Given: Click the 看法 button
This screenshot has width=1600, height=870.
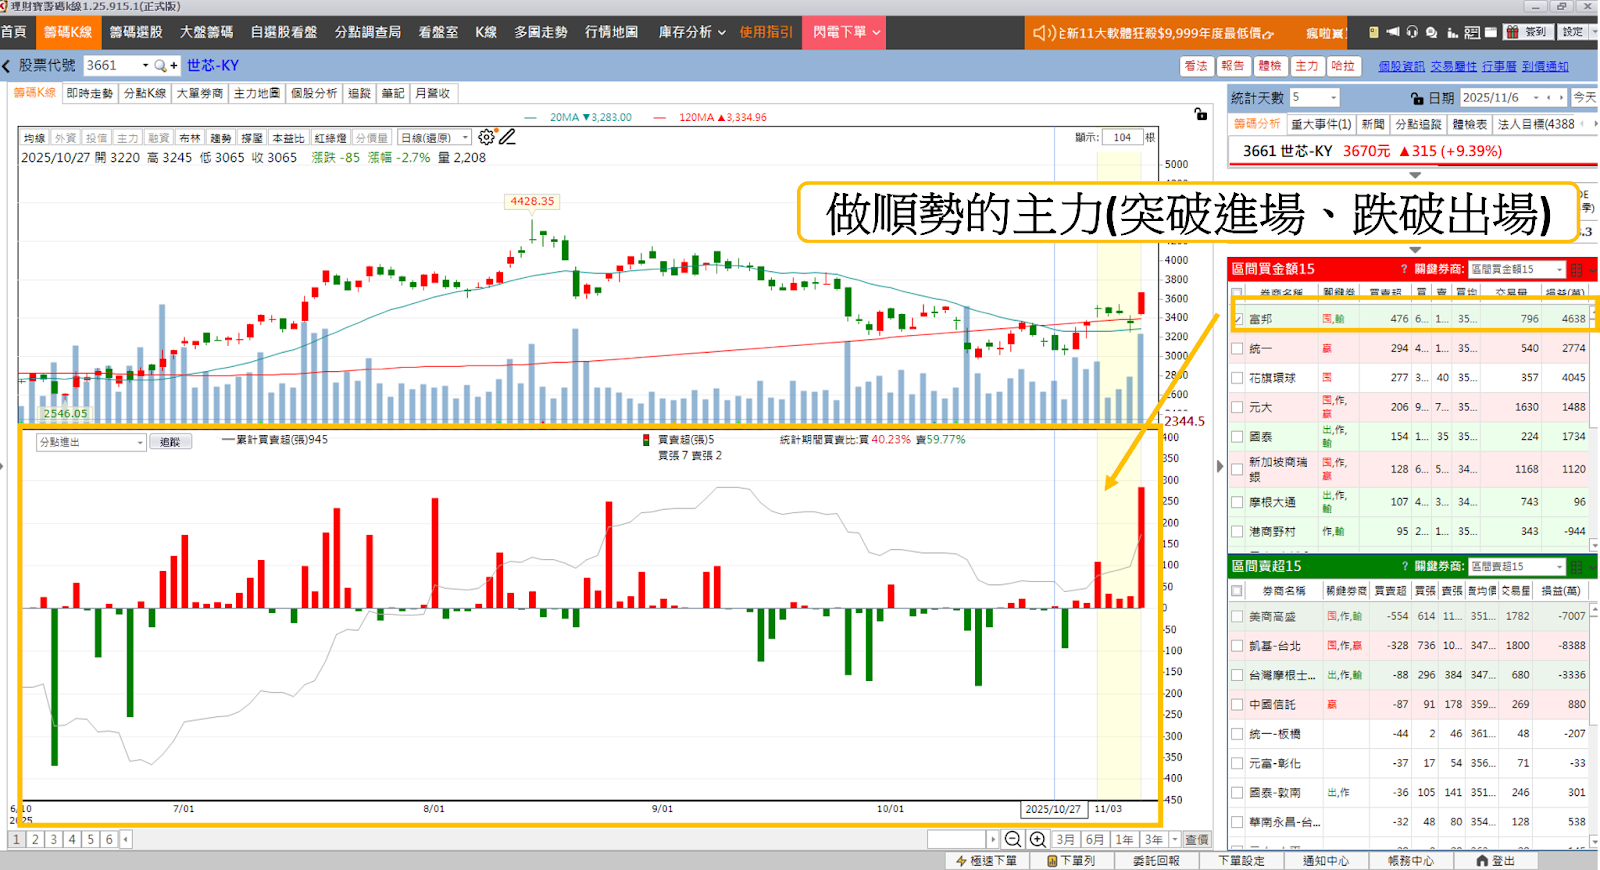Looking at the screenshot, I should point(1196,66).
